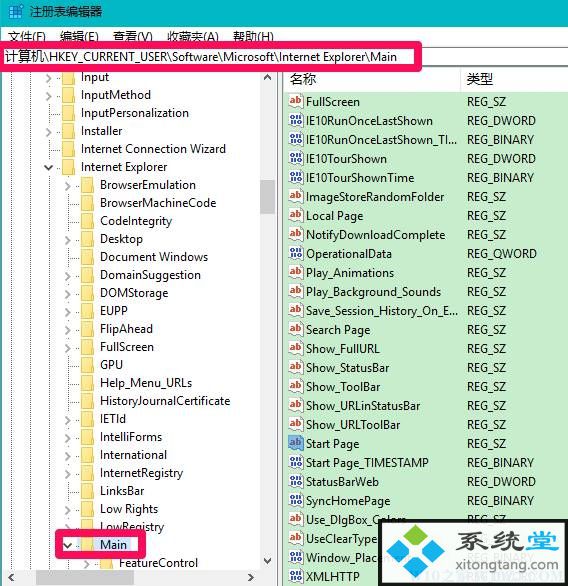Collapse the Internet Explorer tree node

tap(49, 167)
